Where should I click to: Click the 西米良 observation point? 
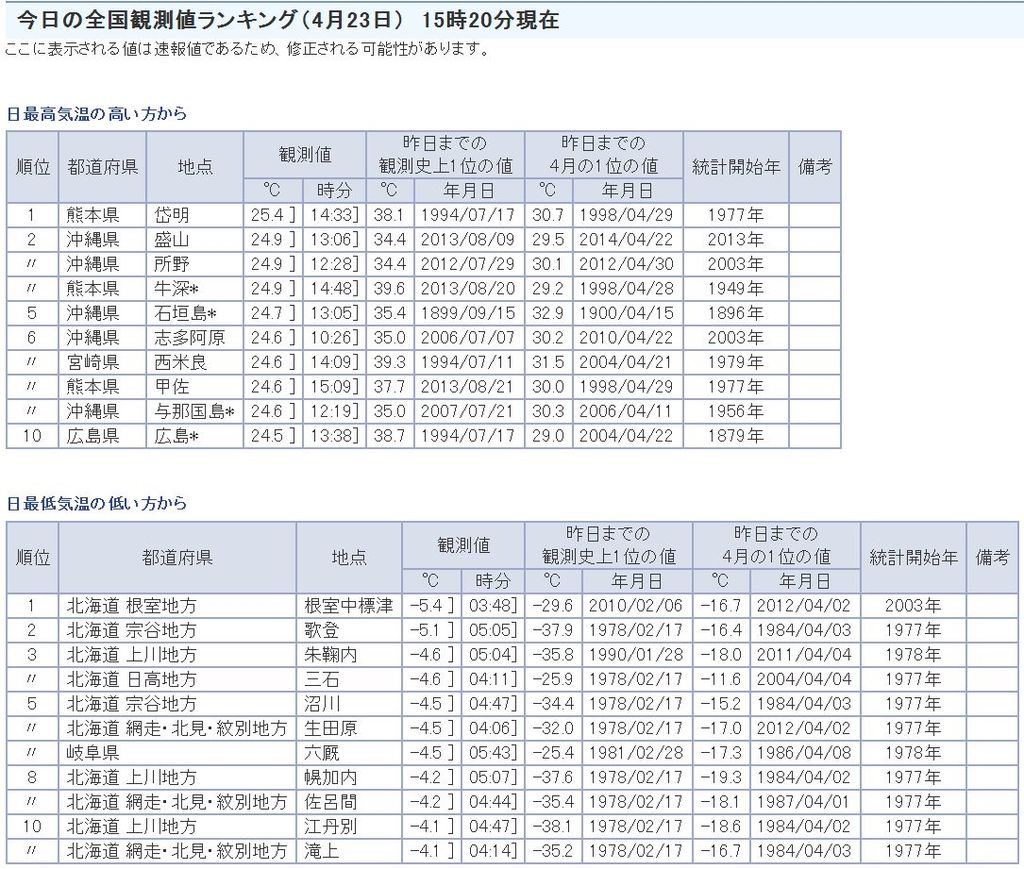[x=180, y=362]
